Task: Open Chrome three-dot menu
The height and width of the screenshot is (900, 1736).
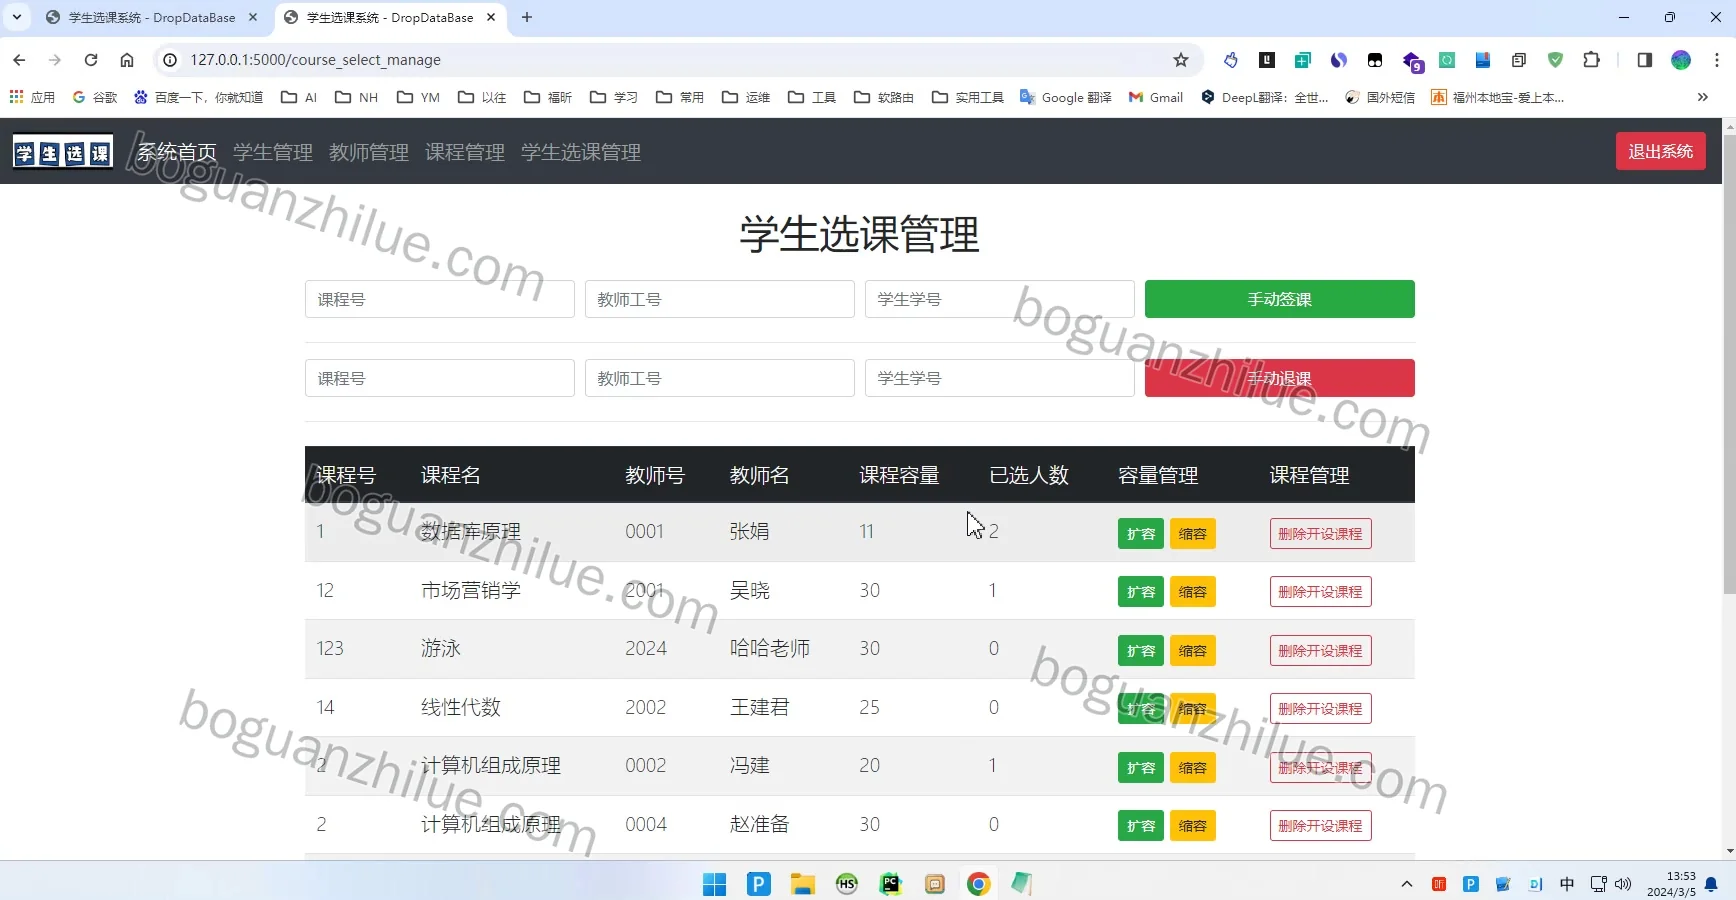Action: tap(1717, 60)
